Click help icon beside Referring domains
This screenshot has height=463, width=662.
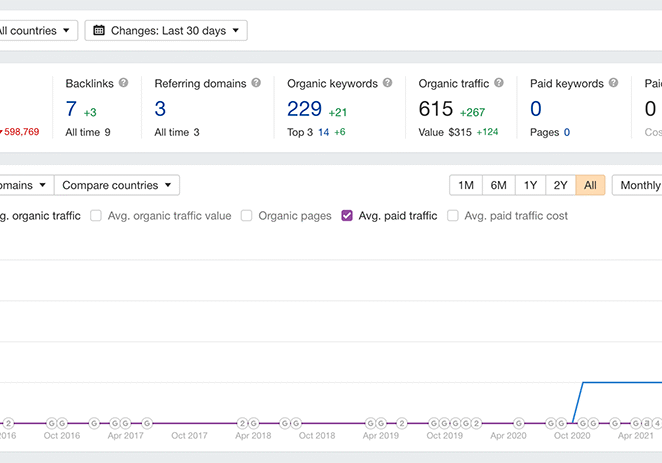(257, 84)
